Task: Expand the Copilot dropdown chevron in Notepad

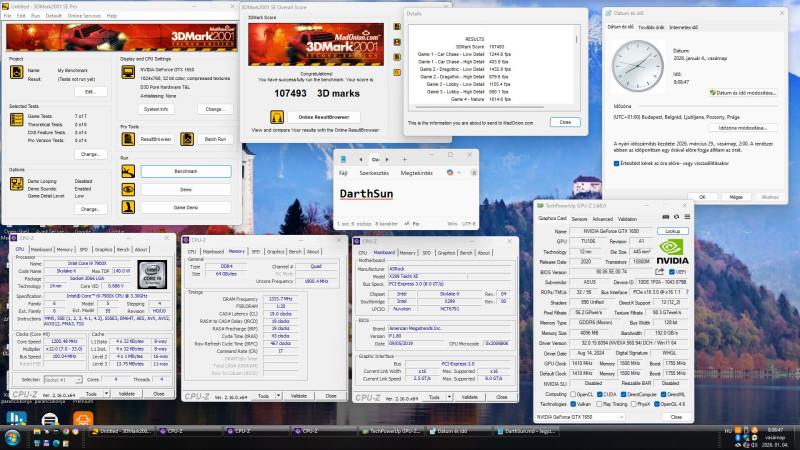Action: 459,173
